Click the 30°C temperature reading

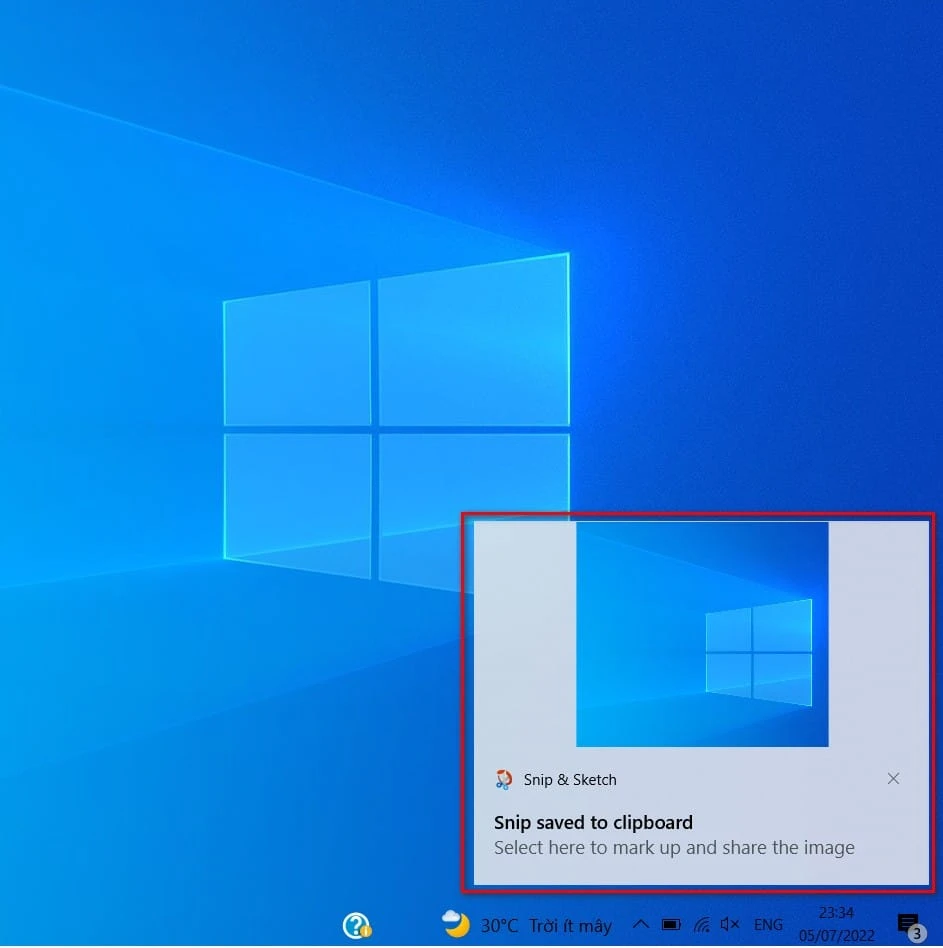pyautogui.click(x=499, y=925)
